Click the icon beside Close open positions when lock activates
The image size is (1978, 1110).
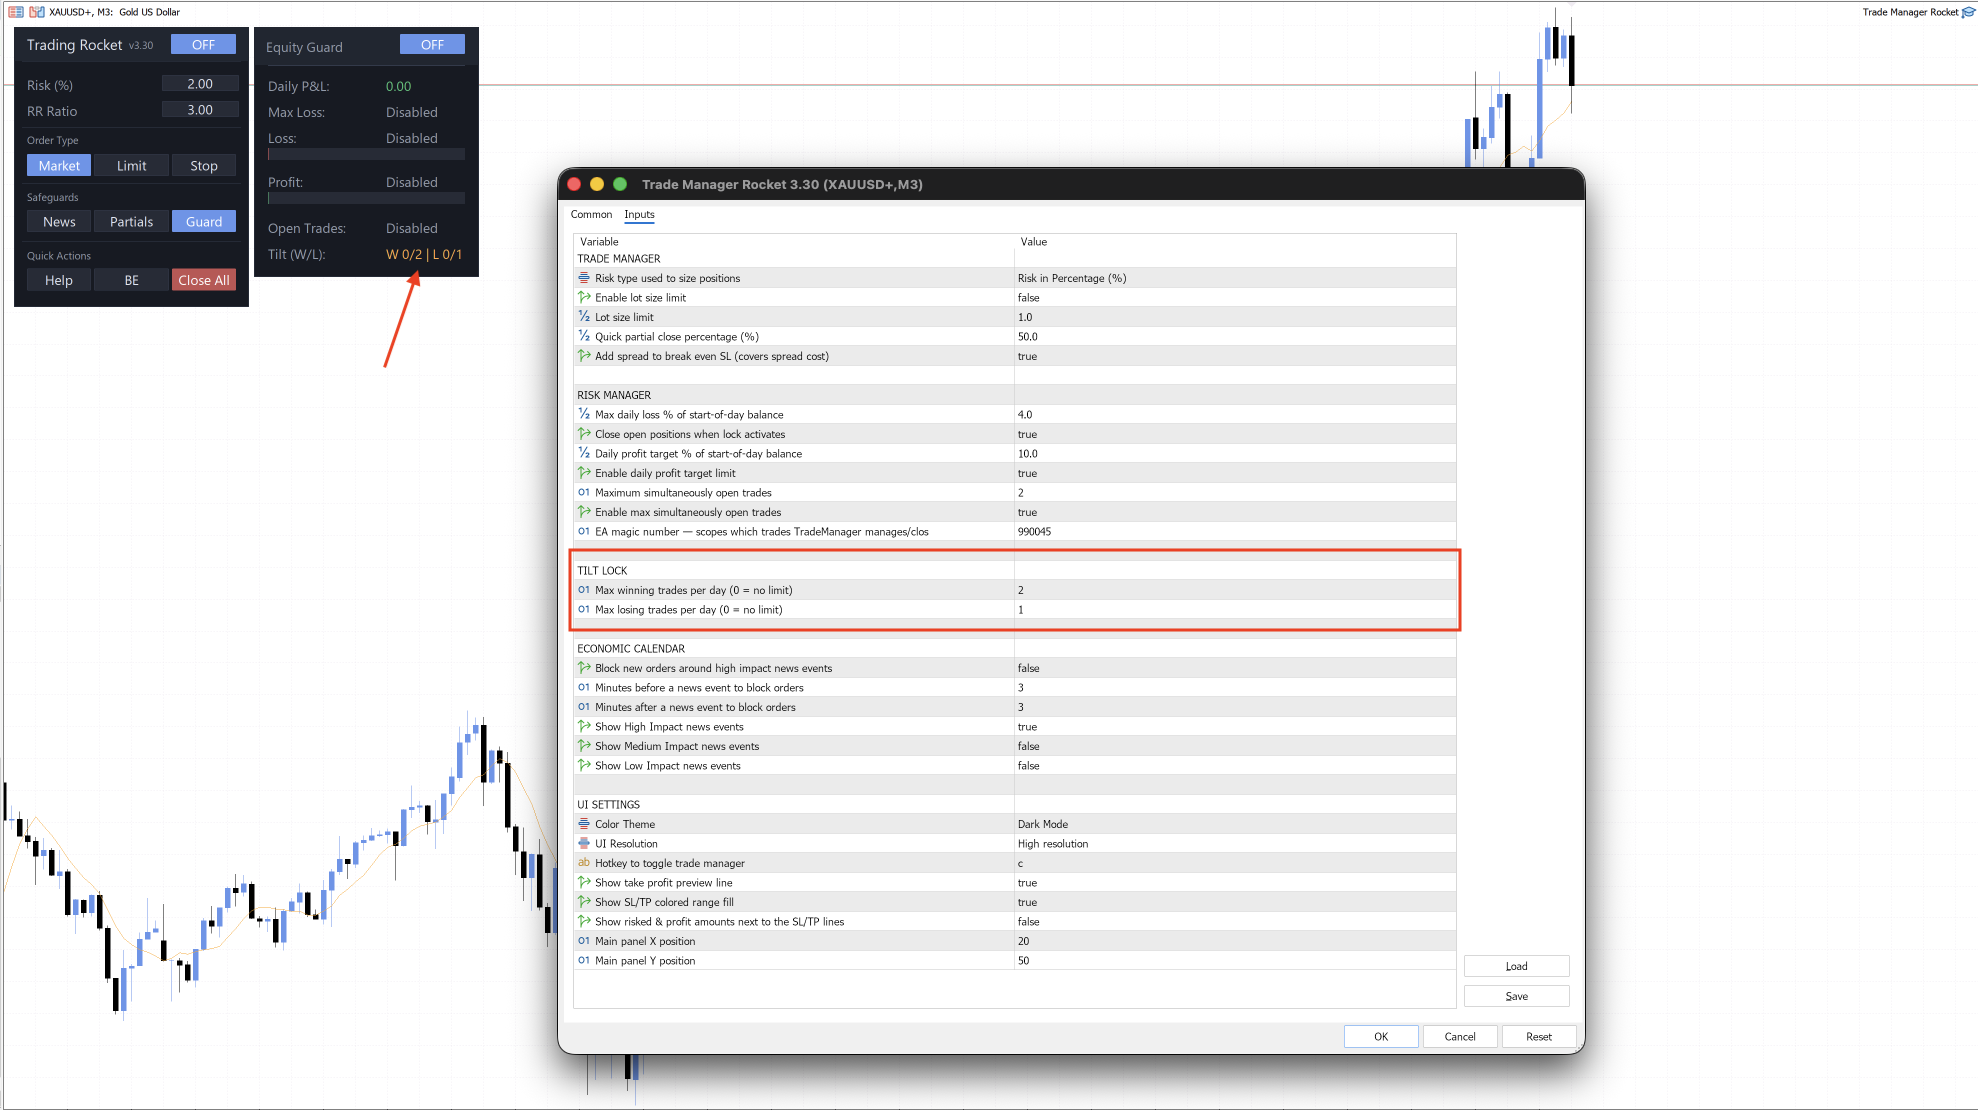[584, 434]
